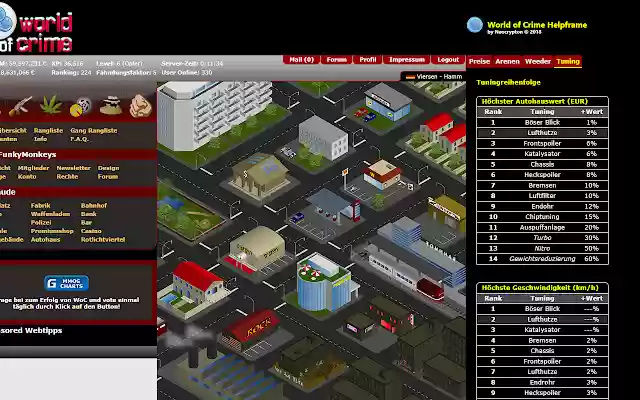
Task: Select the gas station on the map
Action: point(333,207)
